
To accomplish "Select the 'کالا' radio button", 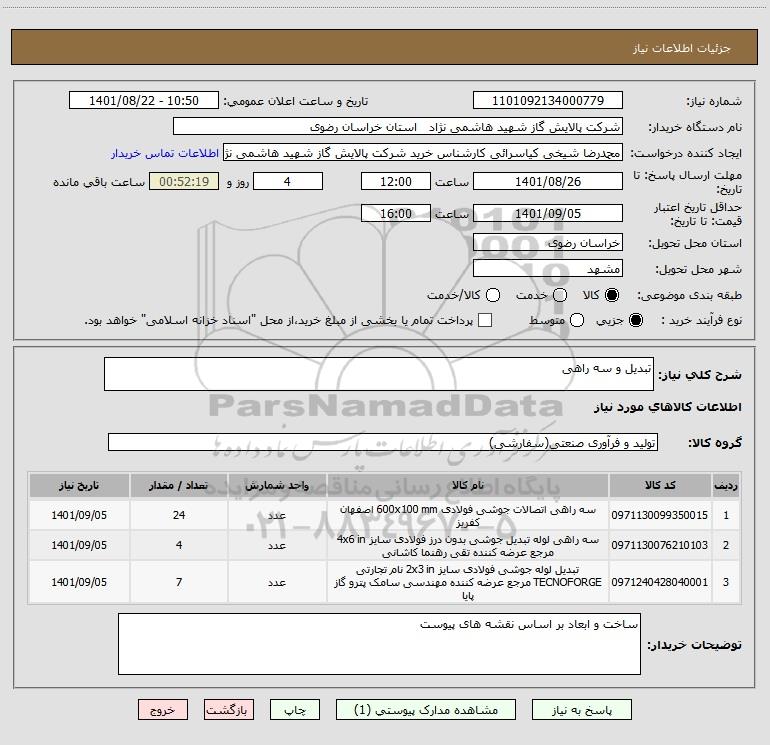I will pos(612,295).
